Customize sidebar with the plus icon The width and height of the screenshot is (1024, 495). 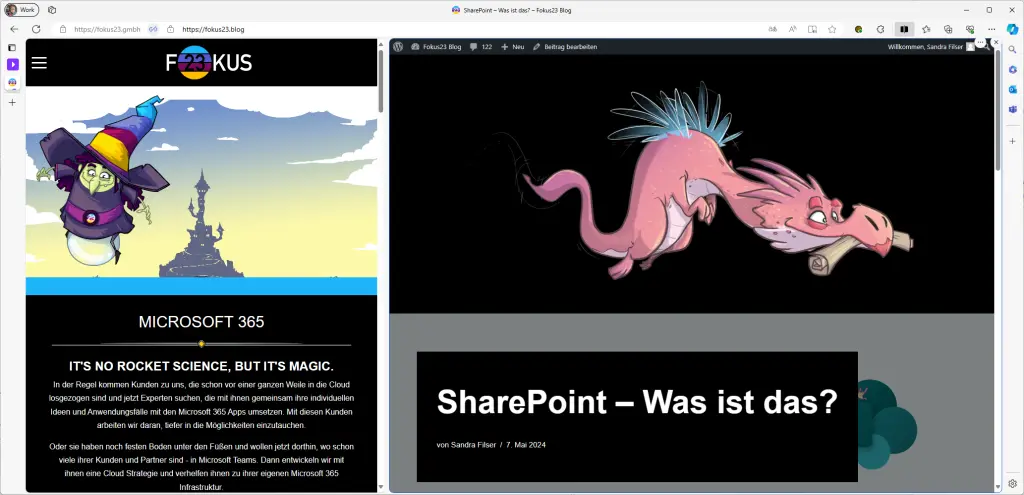point(1012,141)
